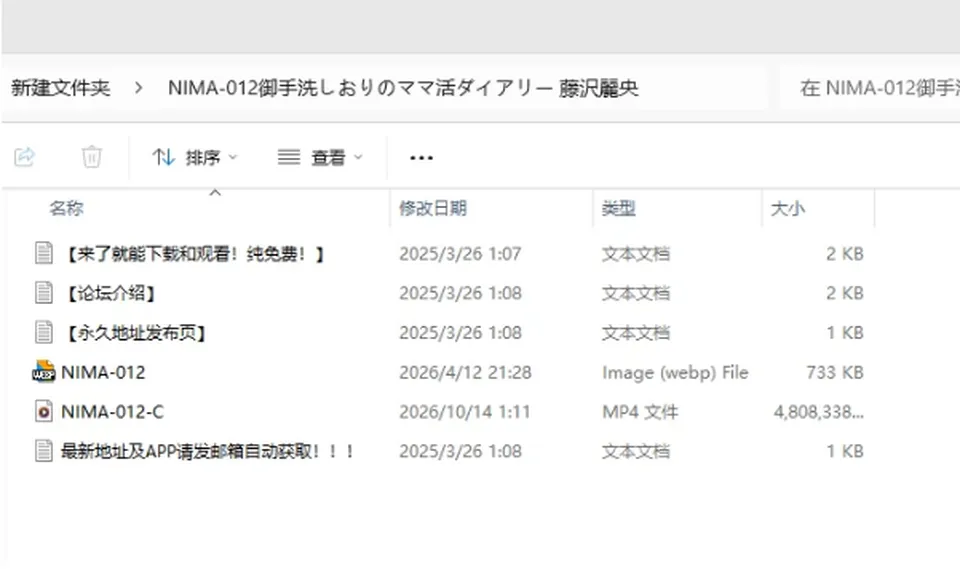The width and height of the screenshot is (960, 569).
Task: Select file 【永久地址发布页】
Action: pos(135,333)
